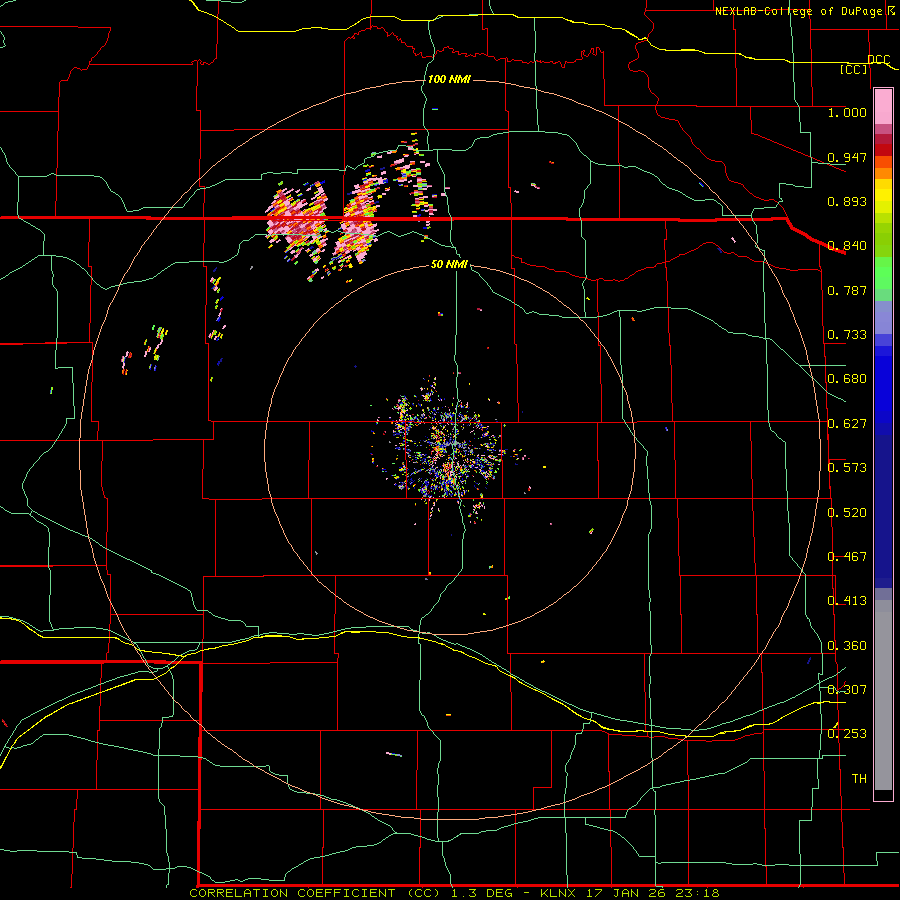Select the 0.253 legend value
900x900 pixels.
pos(847,734)
